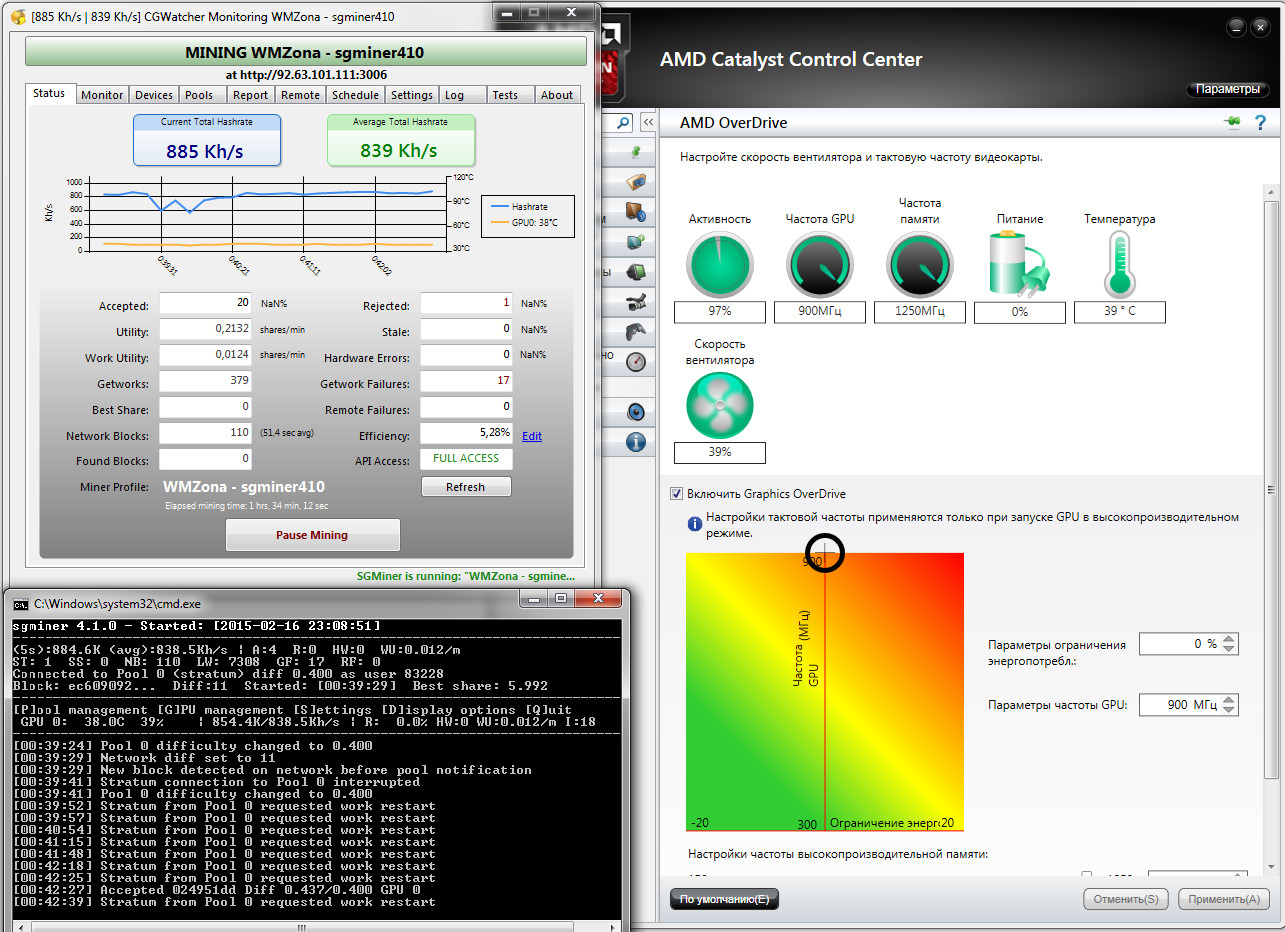
Task: Increase GPU clock МГц value with up arrow
Action: coord(1230,699)
